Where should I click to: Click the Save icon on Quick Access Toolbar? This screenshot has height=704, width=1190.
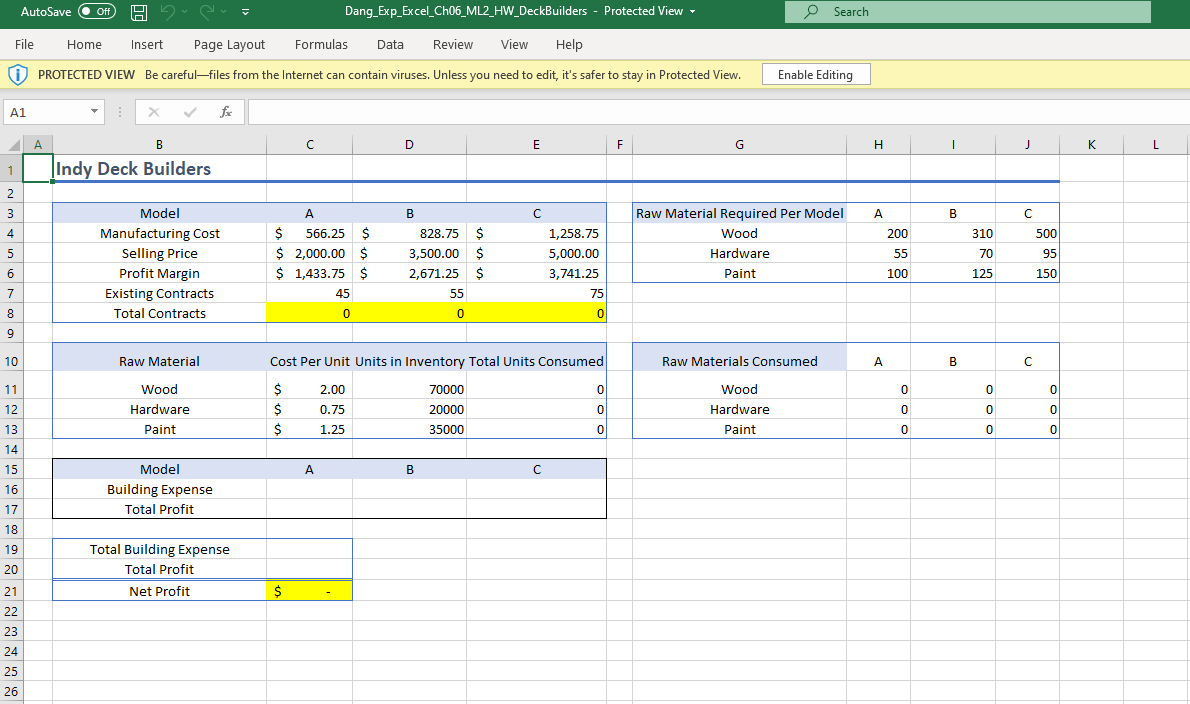tap(138, 11)
